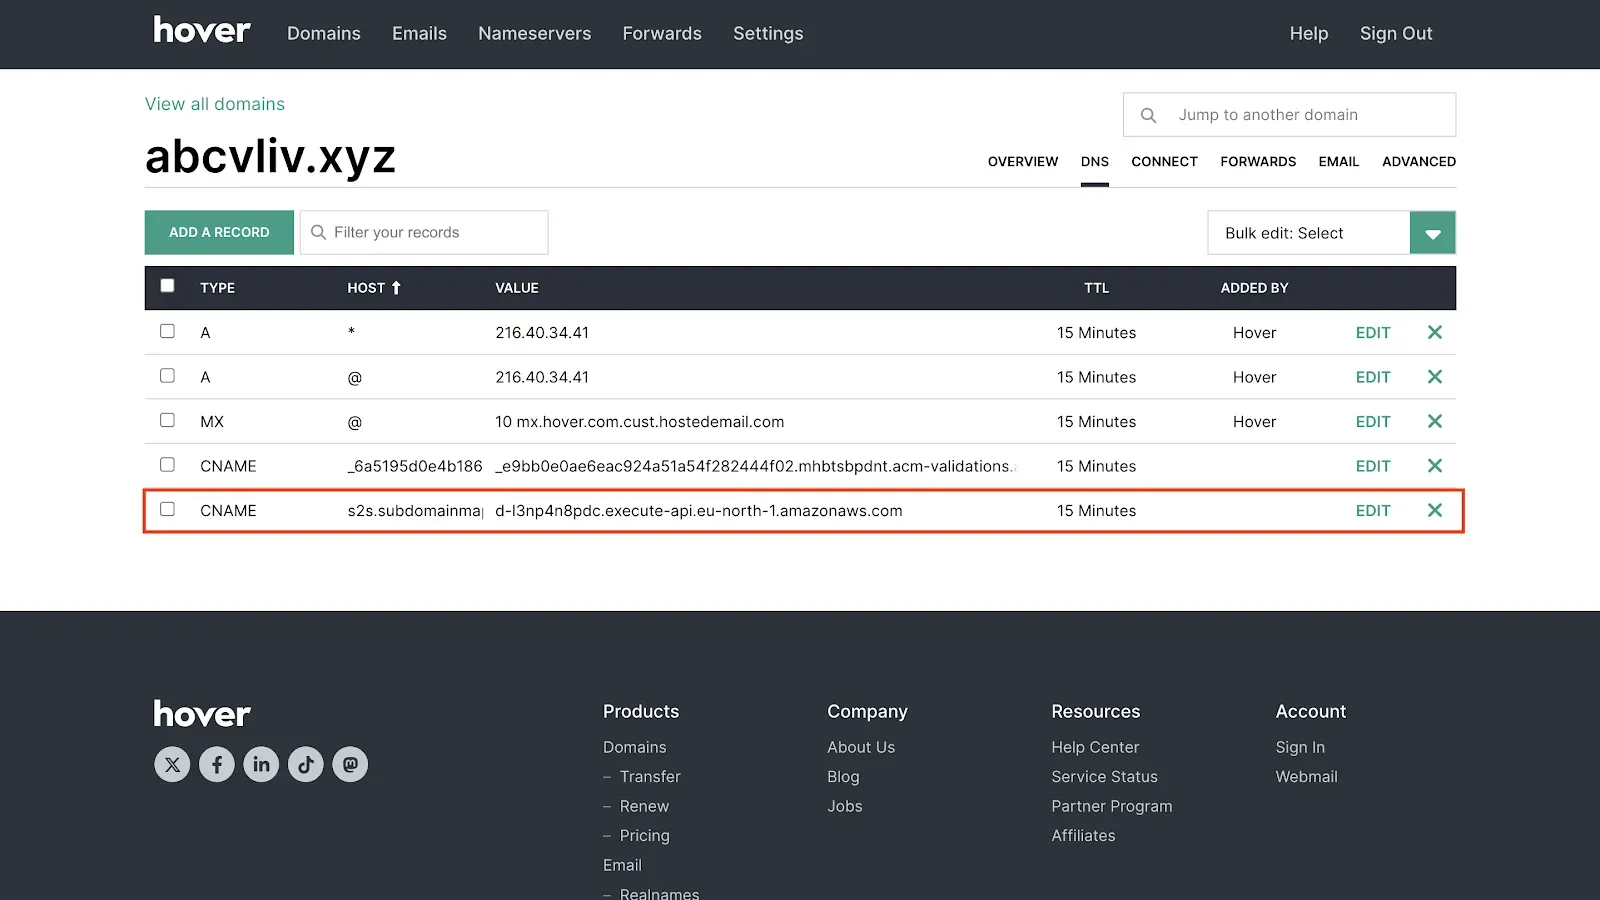Image resolution: width=1600 pixels, height=900 pixels.
Task: Open the footer Webmail link
Action: [1306, 777]
